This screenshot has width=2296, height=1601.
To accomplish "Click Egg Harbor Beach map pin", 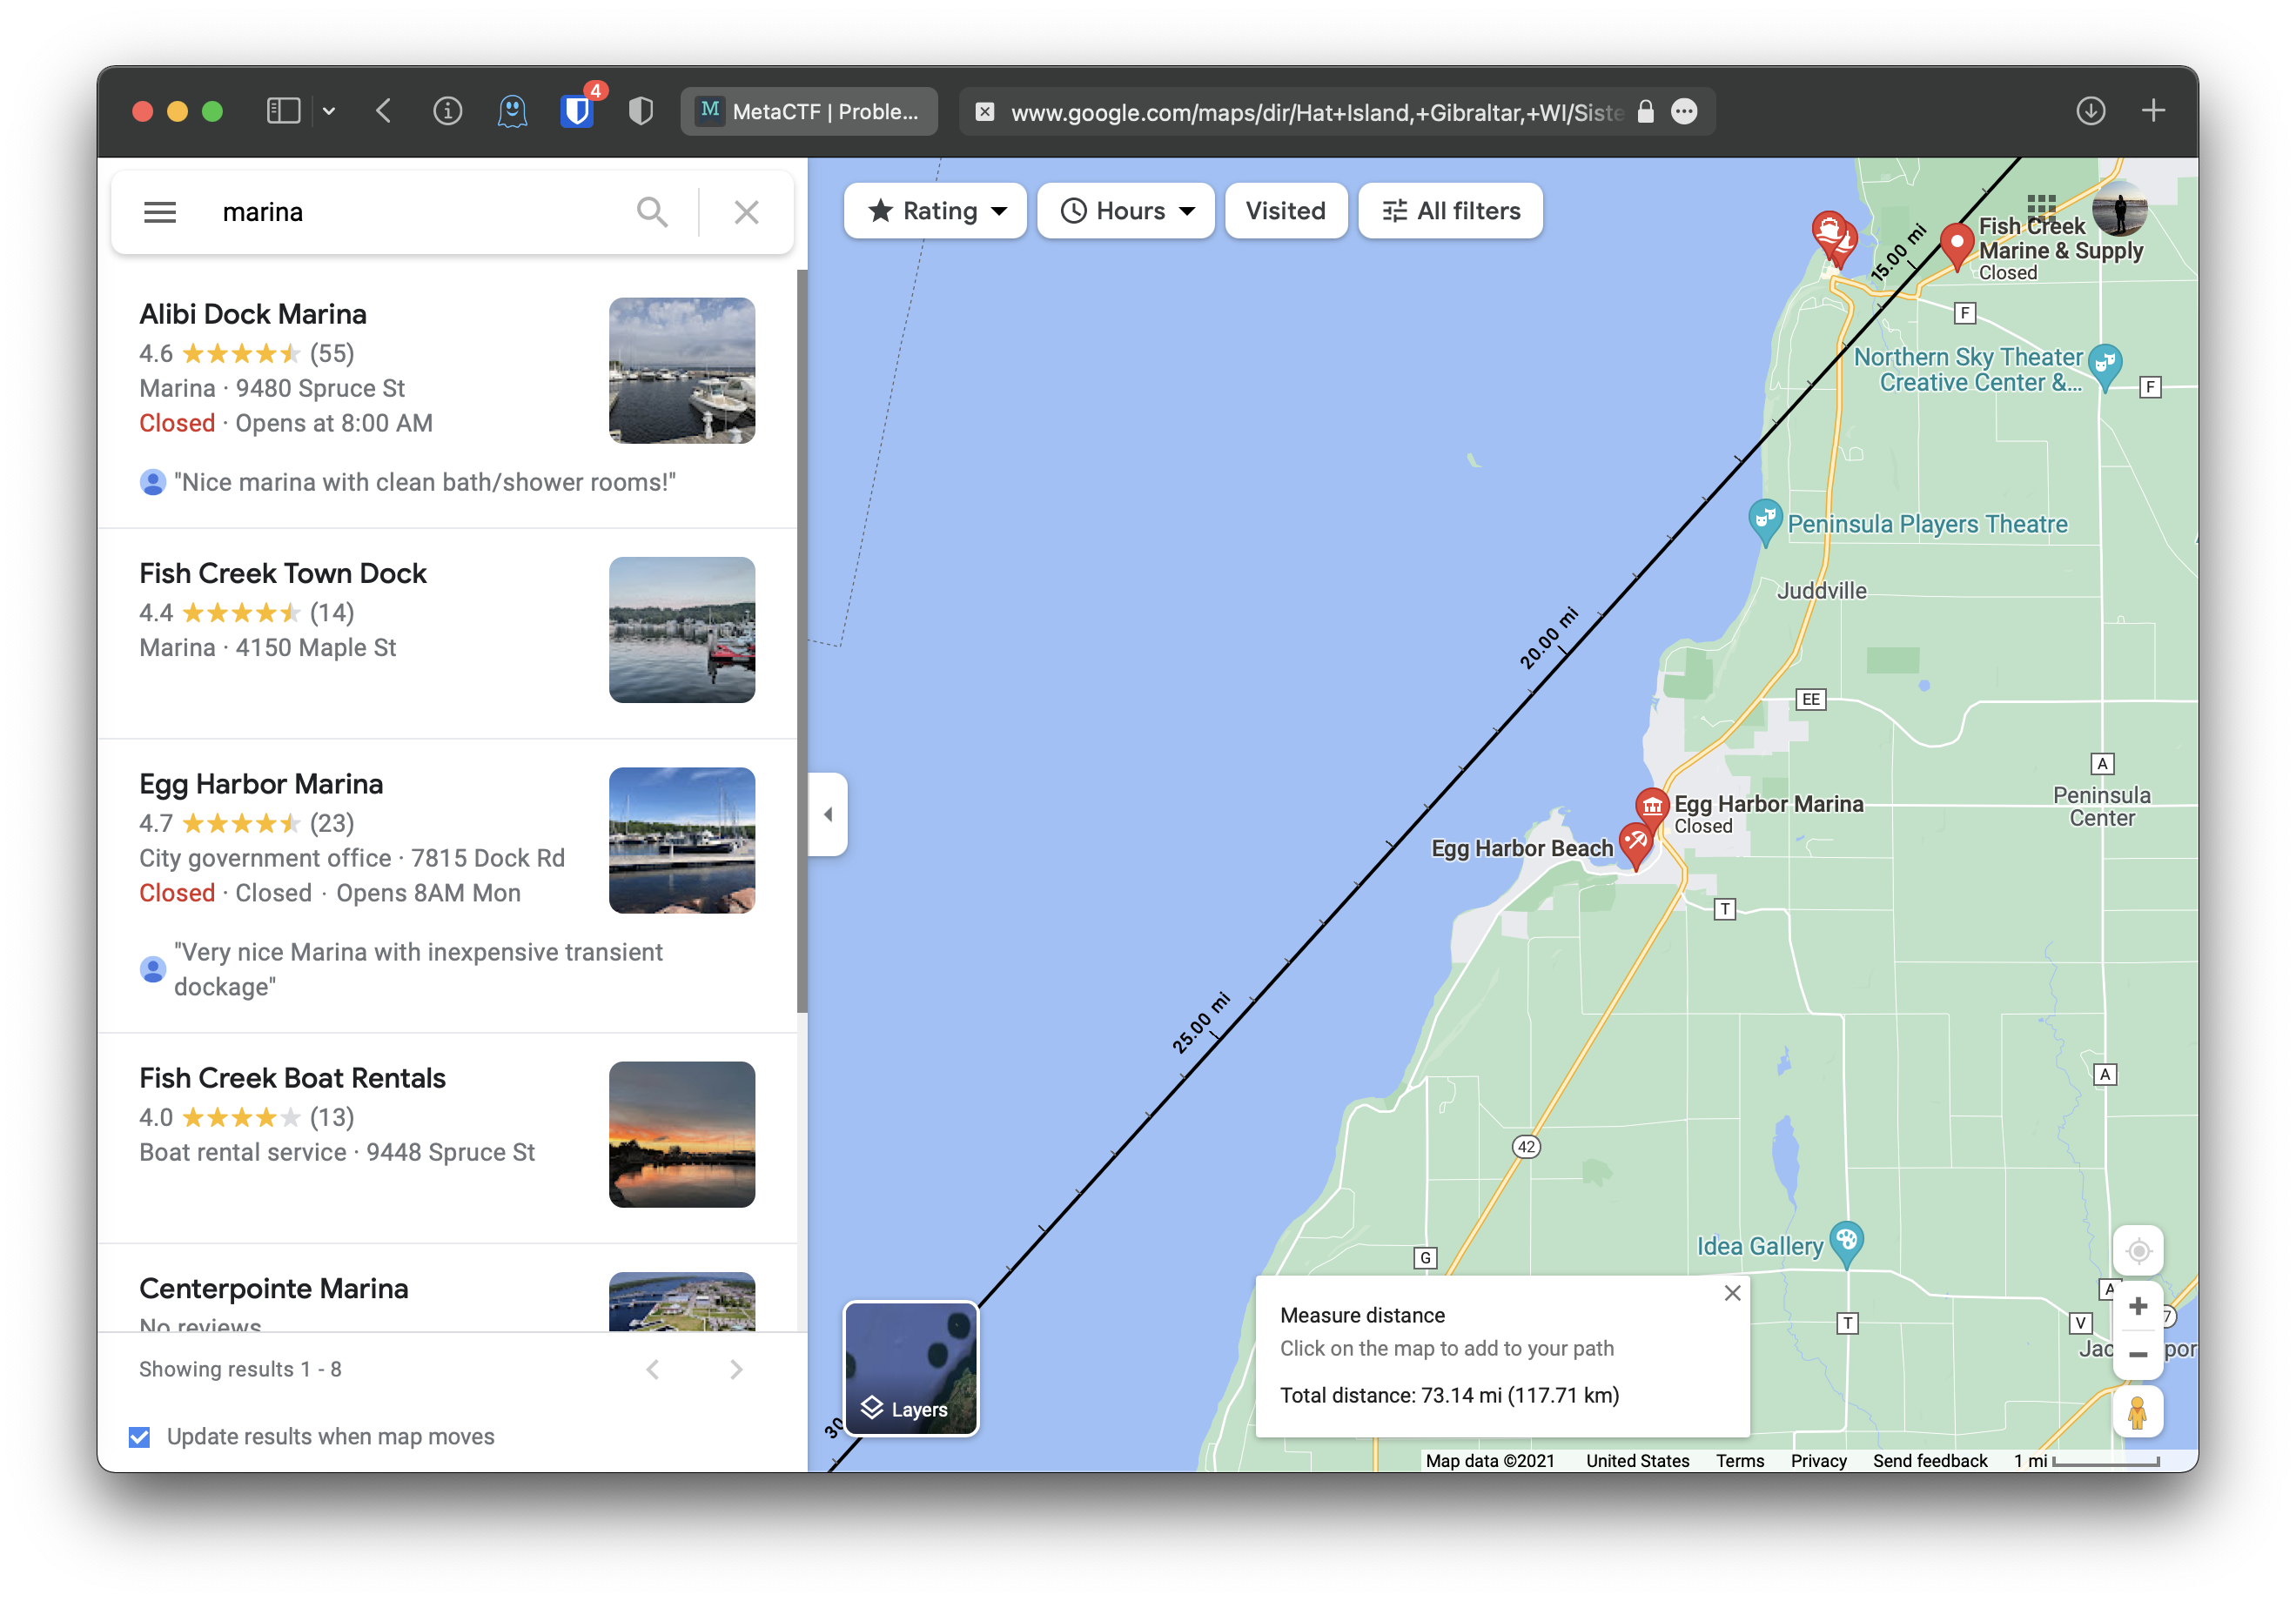I will coord(1635,846).
